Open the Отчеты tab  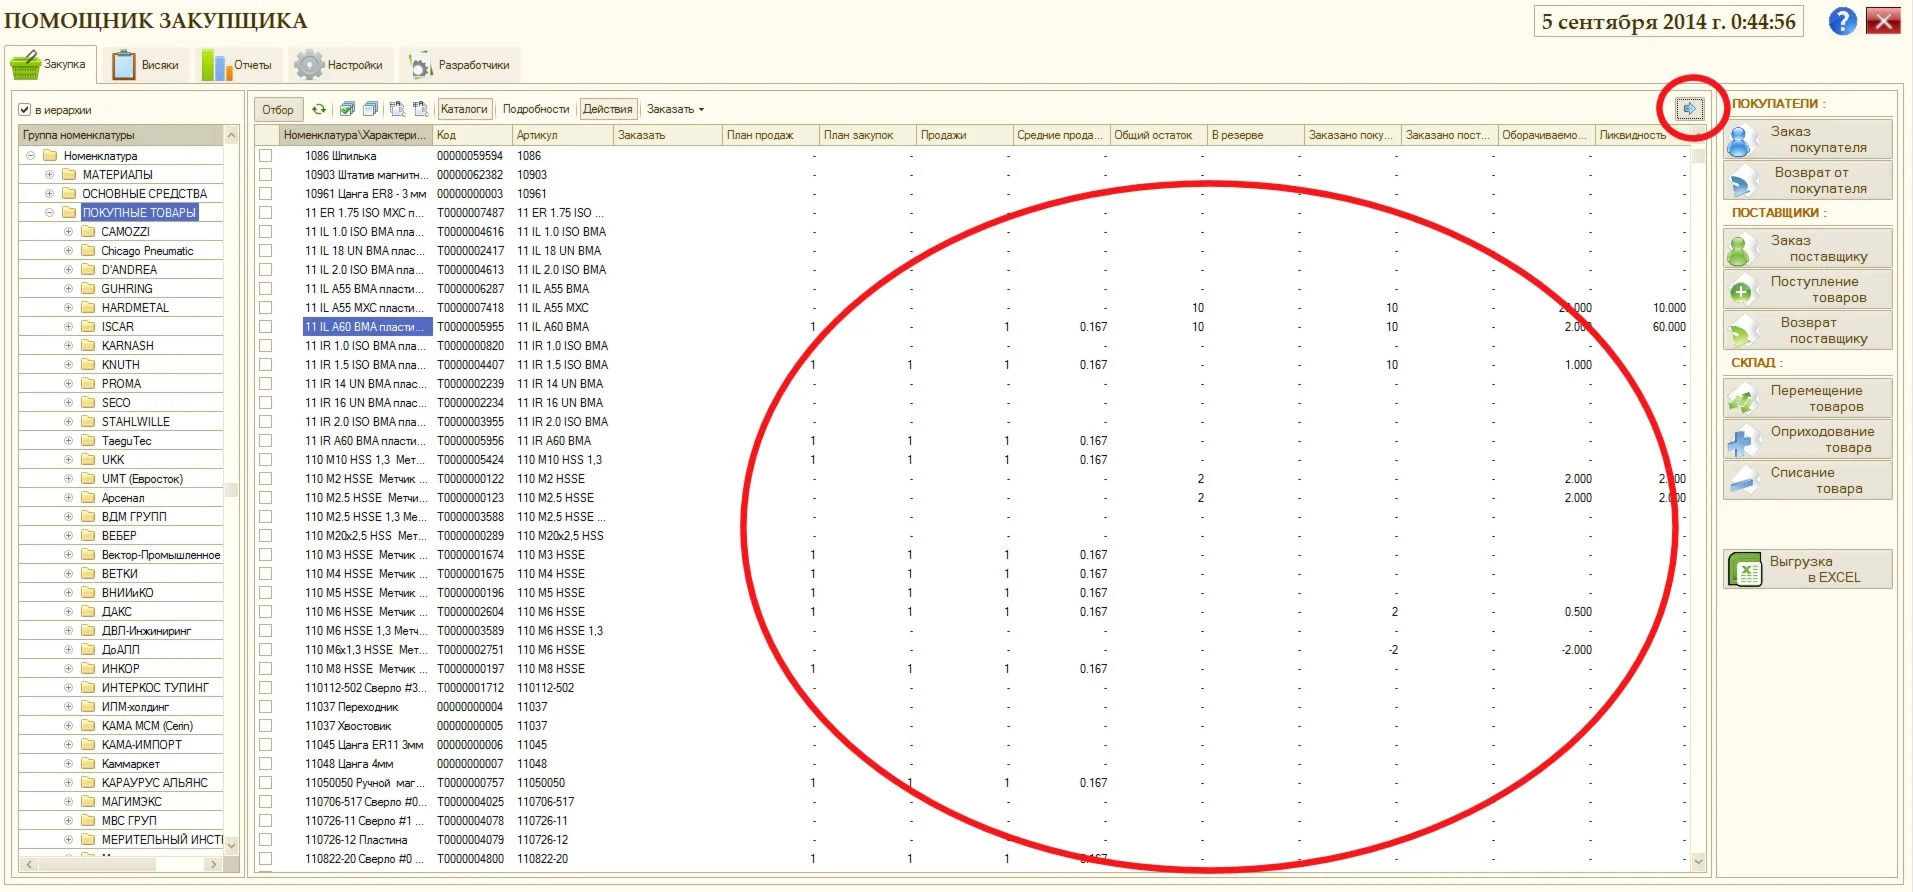(x=238, y=65)
